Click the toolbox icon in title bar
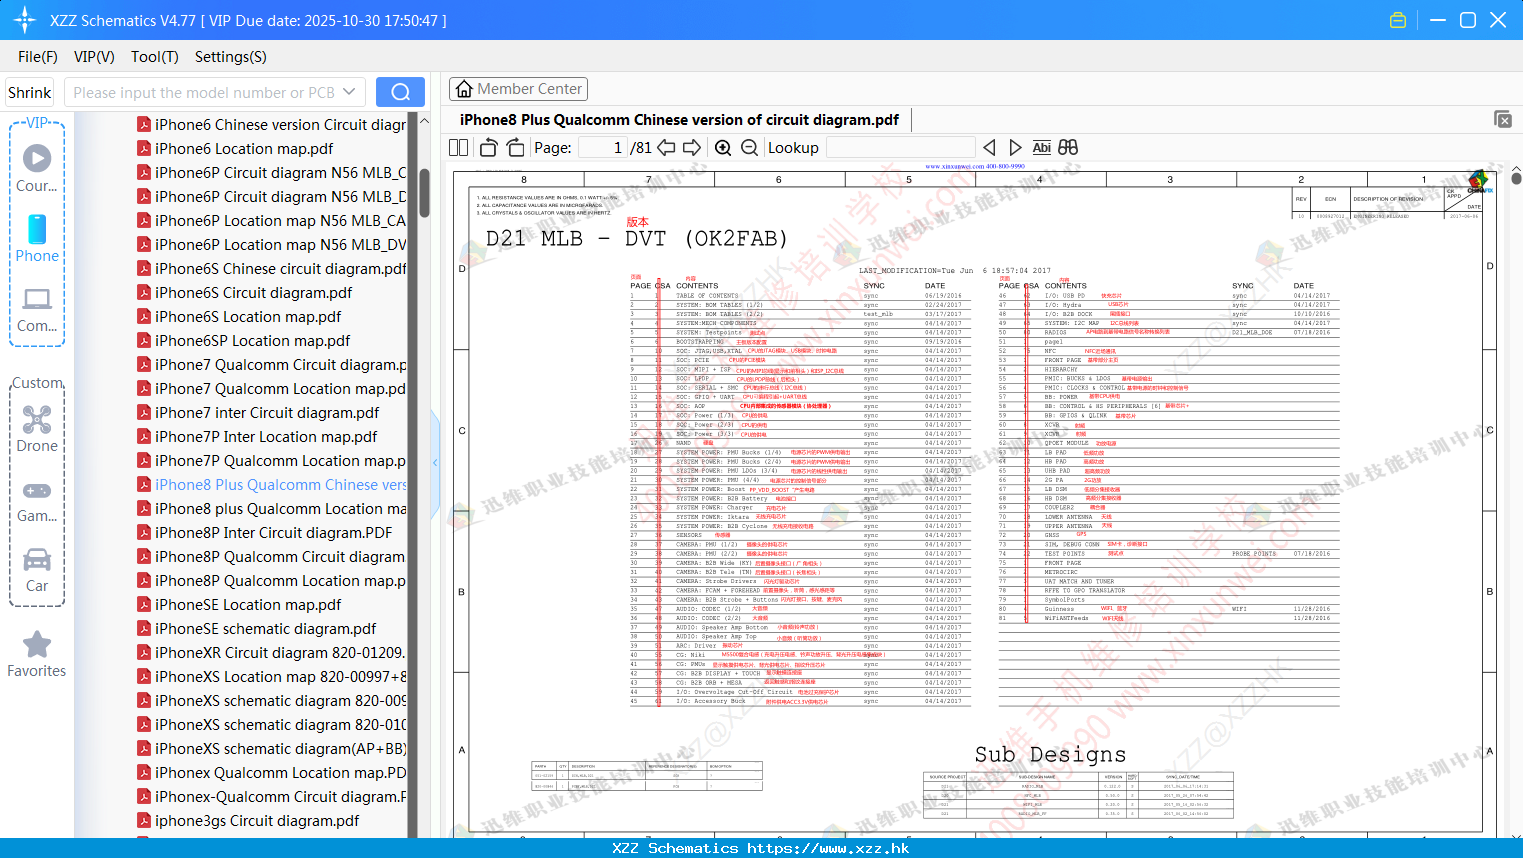The width and height of the screenshot is (1523, 858). point(1398,20)
